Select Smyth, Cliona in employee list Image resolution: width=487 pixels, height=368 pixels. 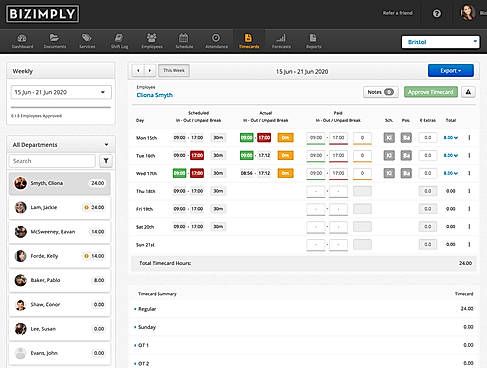60,183
